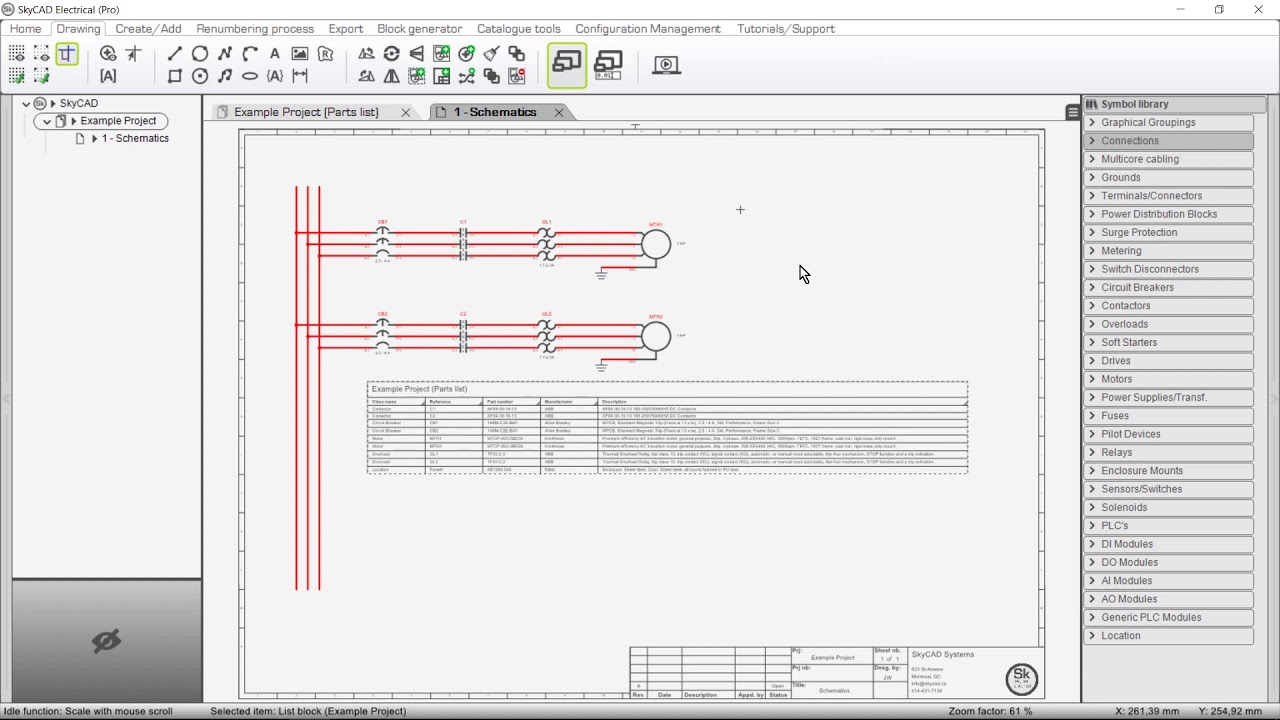Open the hamburger menu beside Symbol library
Image resolution: width=1280 pixels, height=720 pixels.
click(1073, 112)
